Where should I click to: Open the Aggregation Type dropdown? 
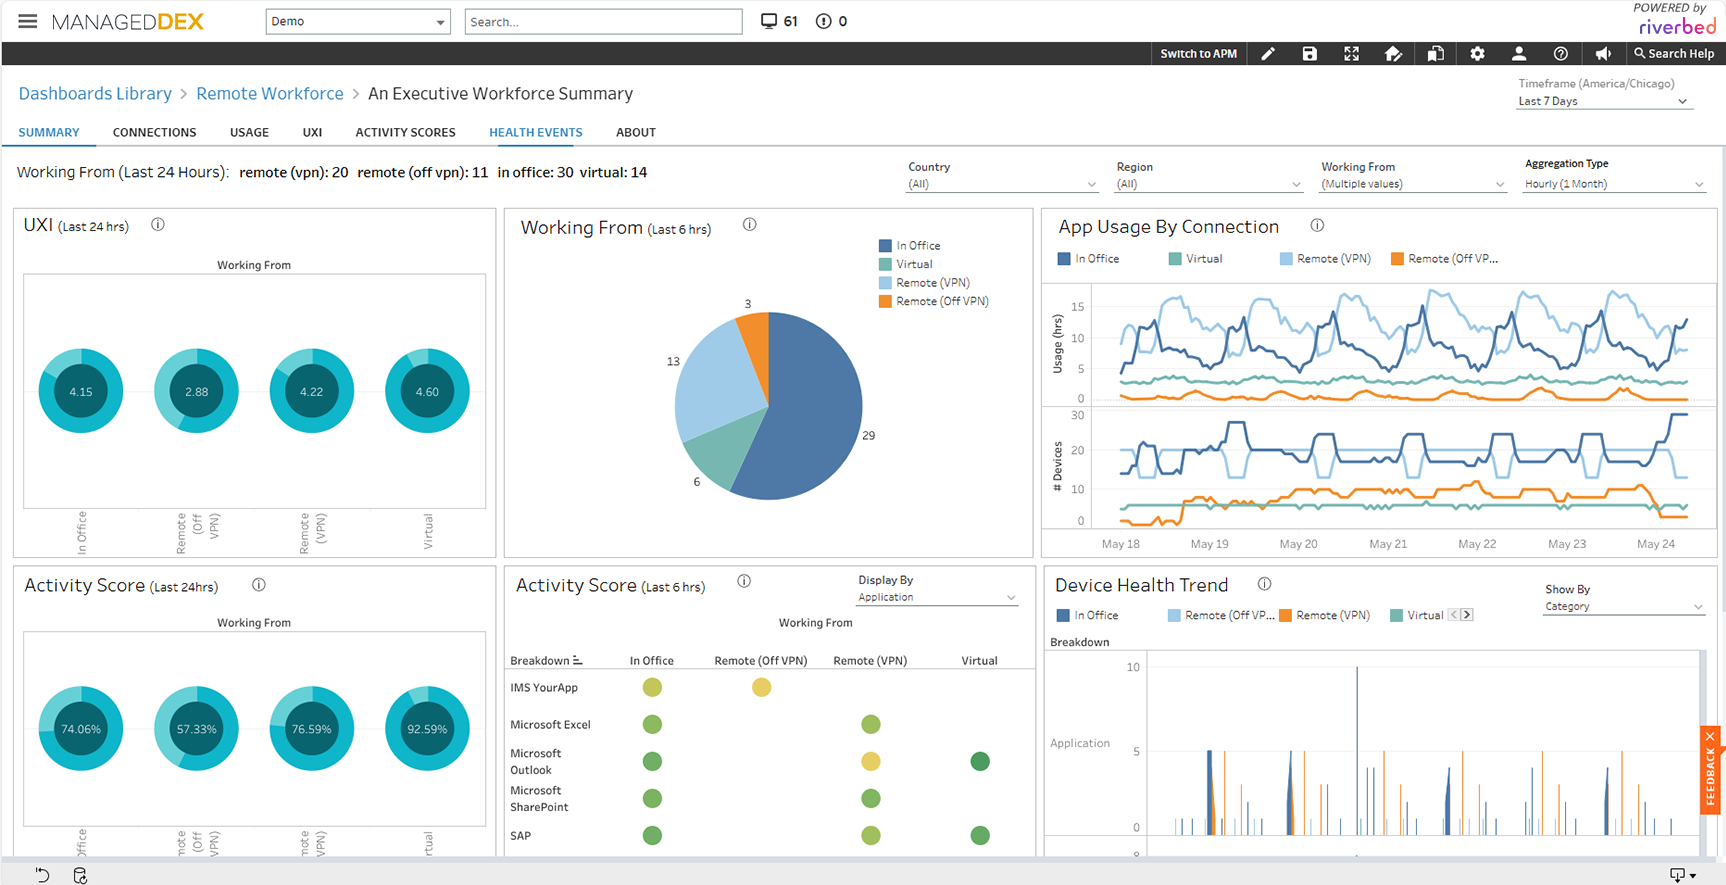point(1613,184)
